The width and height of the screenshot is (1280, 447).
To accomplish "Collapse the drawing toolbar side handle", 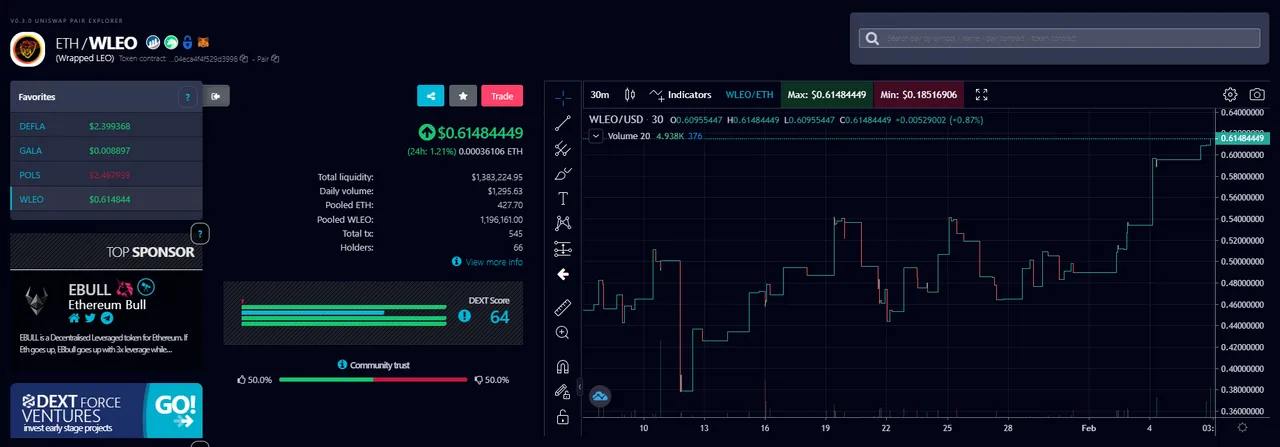I will 579,385.
